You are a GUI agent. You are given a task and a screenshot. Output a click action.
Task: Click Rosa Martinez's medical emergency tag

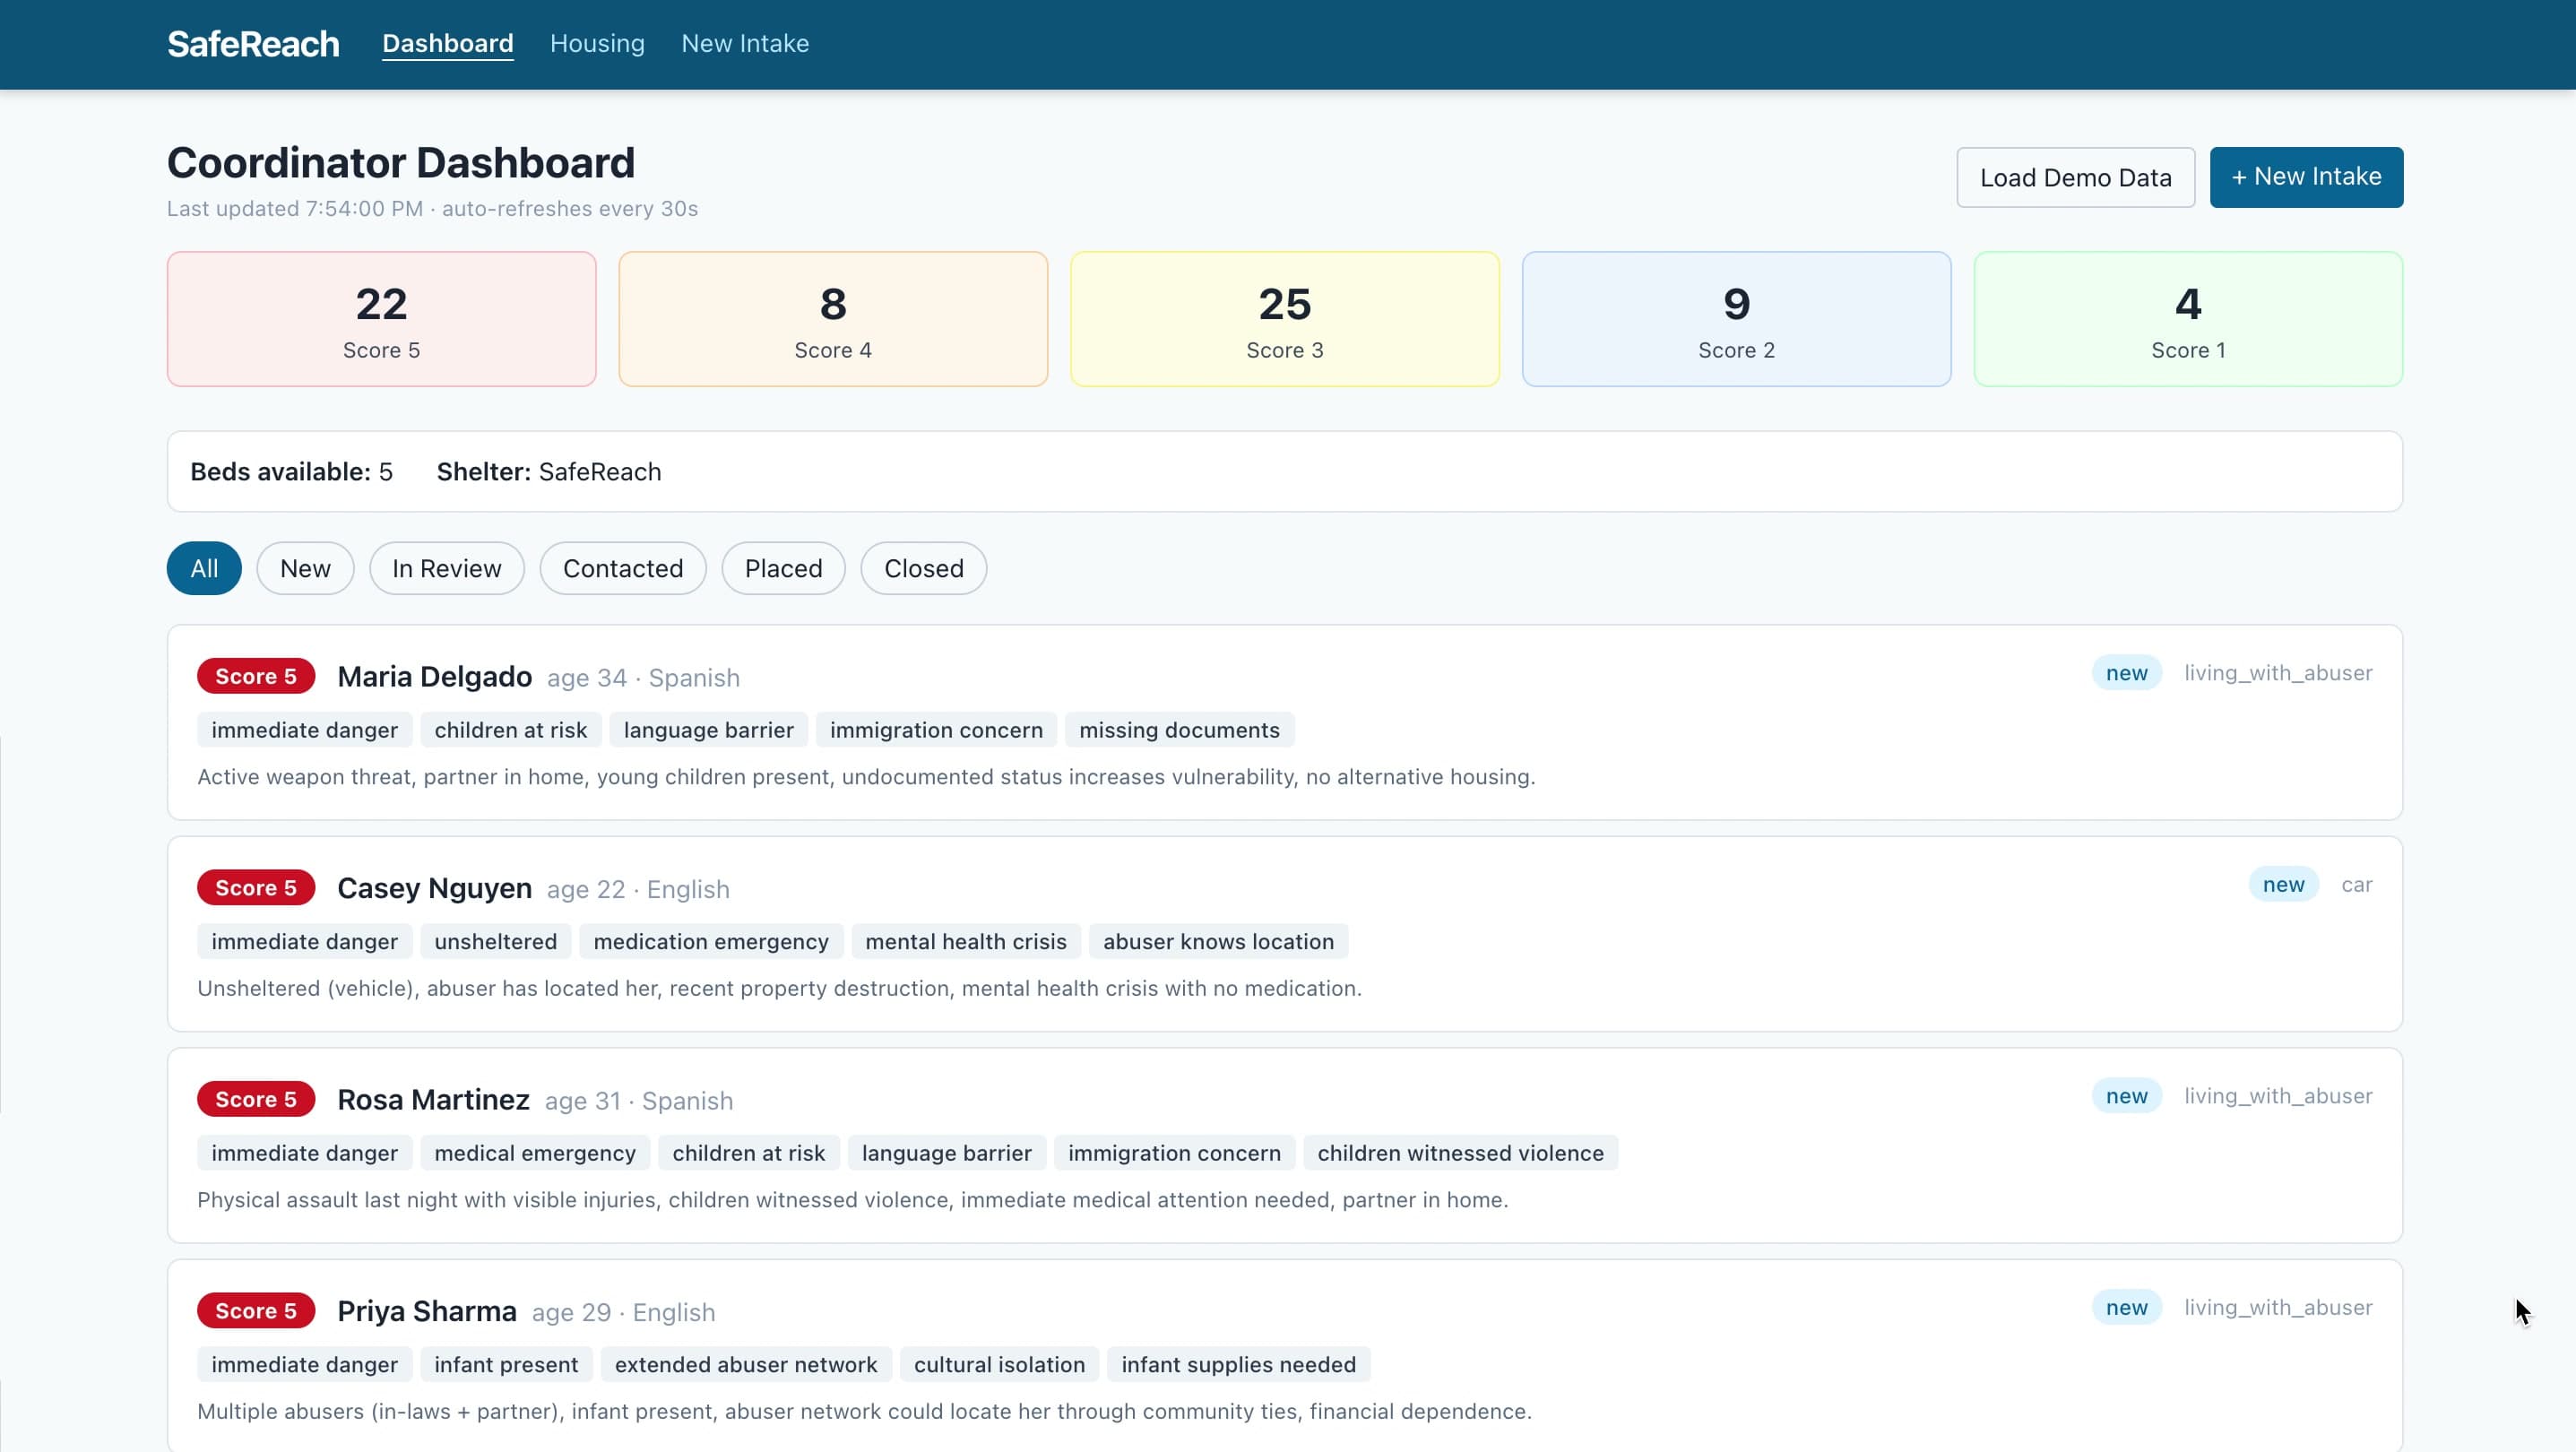[535, 1153]
